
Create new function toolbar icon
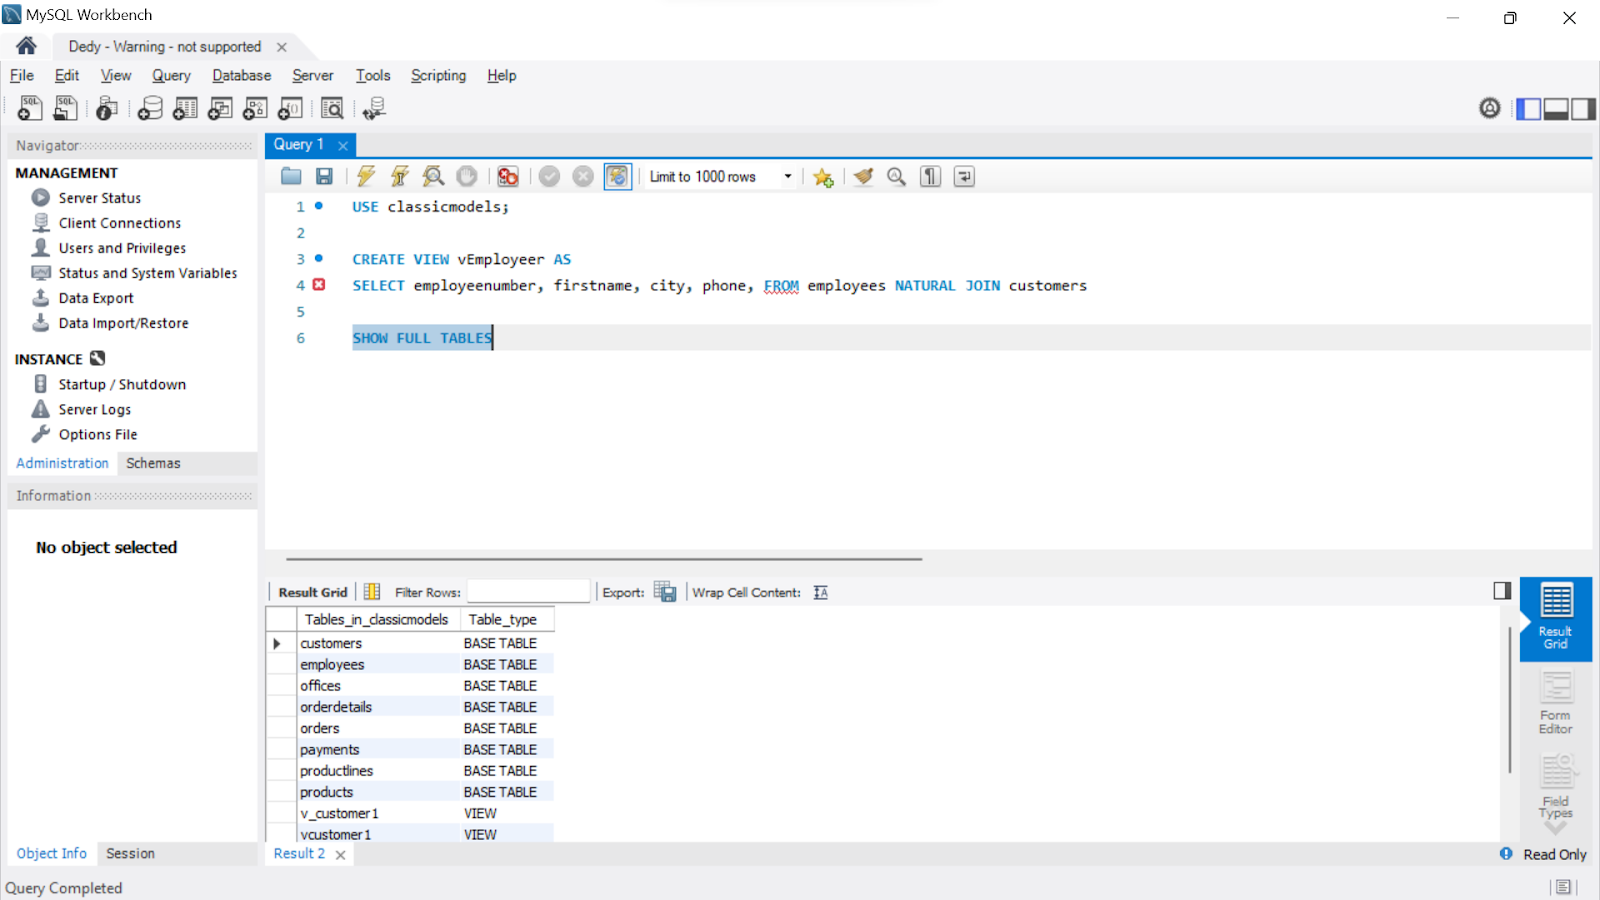(290, 108)
